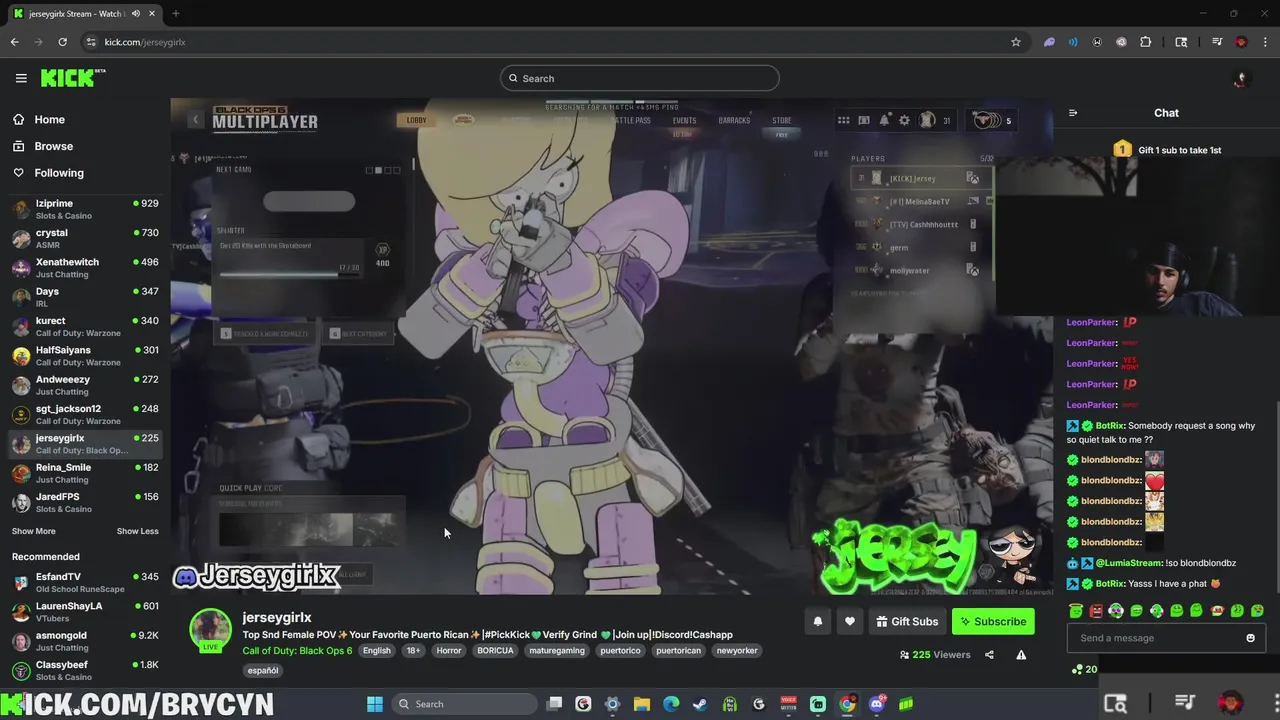Open asmongold recommended channel
Image resolution: width=1280 pixels, height=720 pixels.
(x=85, y=641)
